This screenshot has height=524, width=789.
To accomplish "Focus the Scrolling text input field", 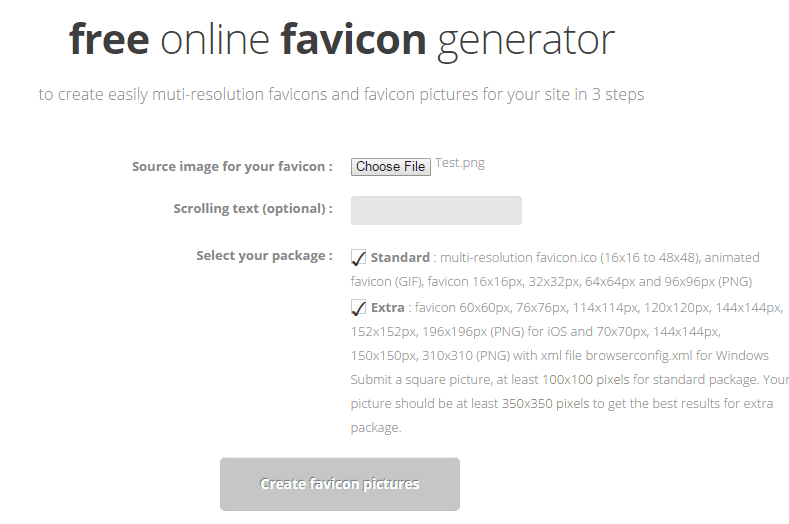I will (436, 210).
